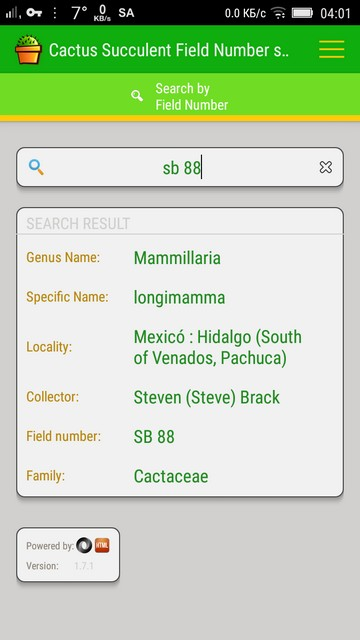360x640 pixels.
Task: Tap the Cactaceae family value
Action: pyautogui.click(x=171, y=476)
